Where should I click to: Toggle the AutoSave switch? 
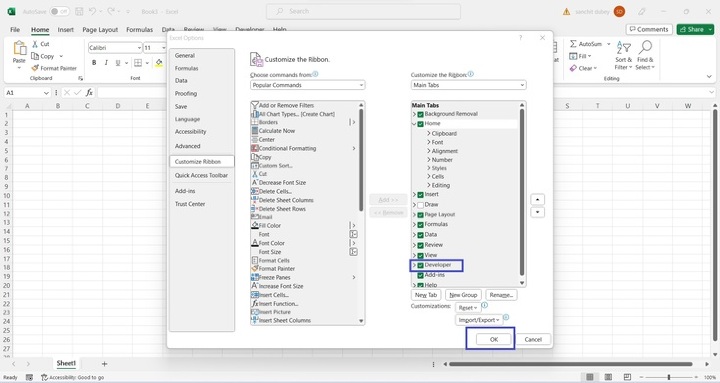[x=59, y=11]
